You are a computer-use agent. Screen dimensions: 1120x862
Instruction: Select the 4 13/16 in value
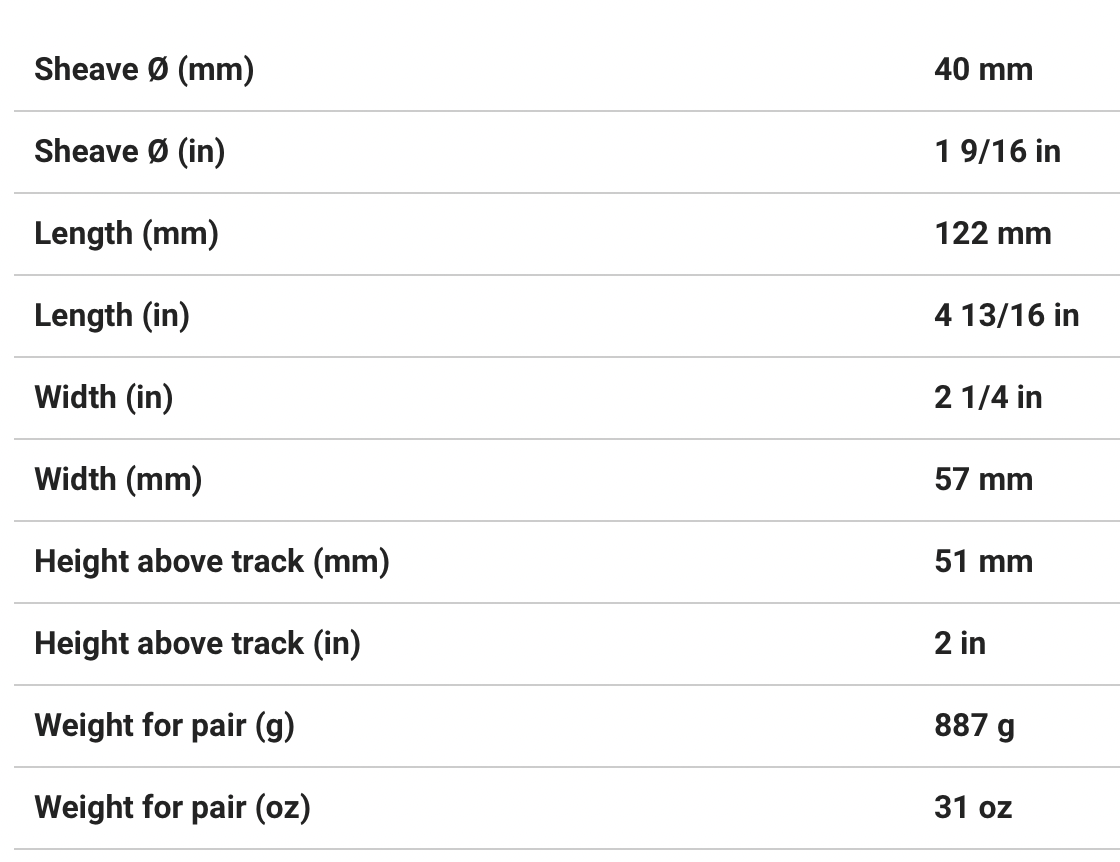tap(1006, 316)
